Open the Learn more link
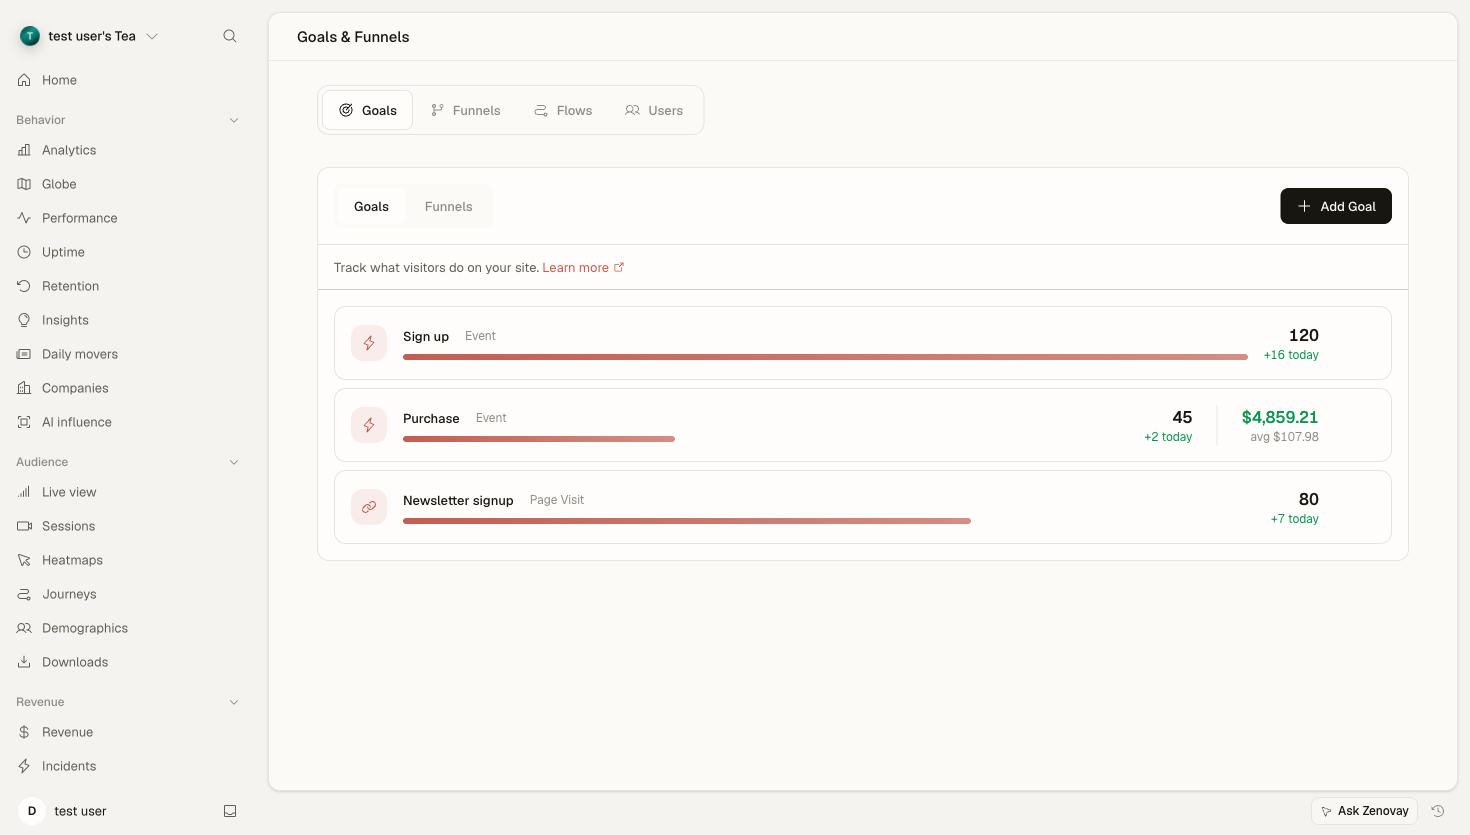Viewport: 1470px width, 835px height. click(x=583, y=268)
